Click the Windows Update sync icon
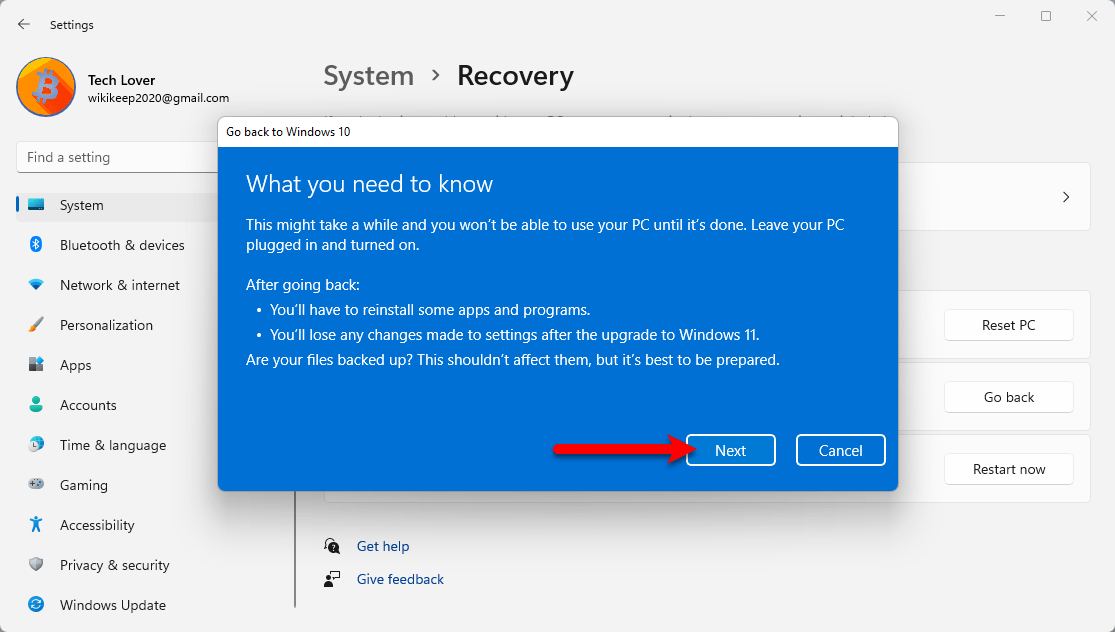 pyautogui.click(x=36, y=604)
